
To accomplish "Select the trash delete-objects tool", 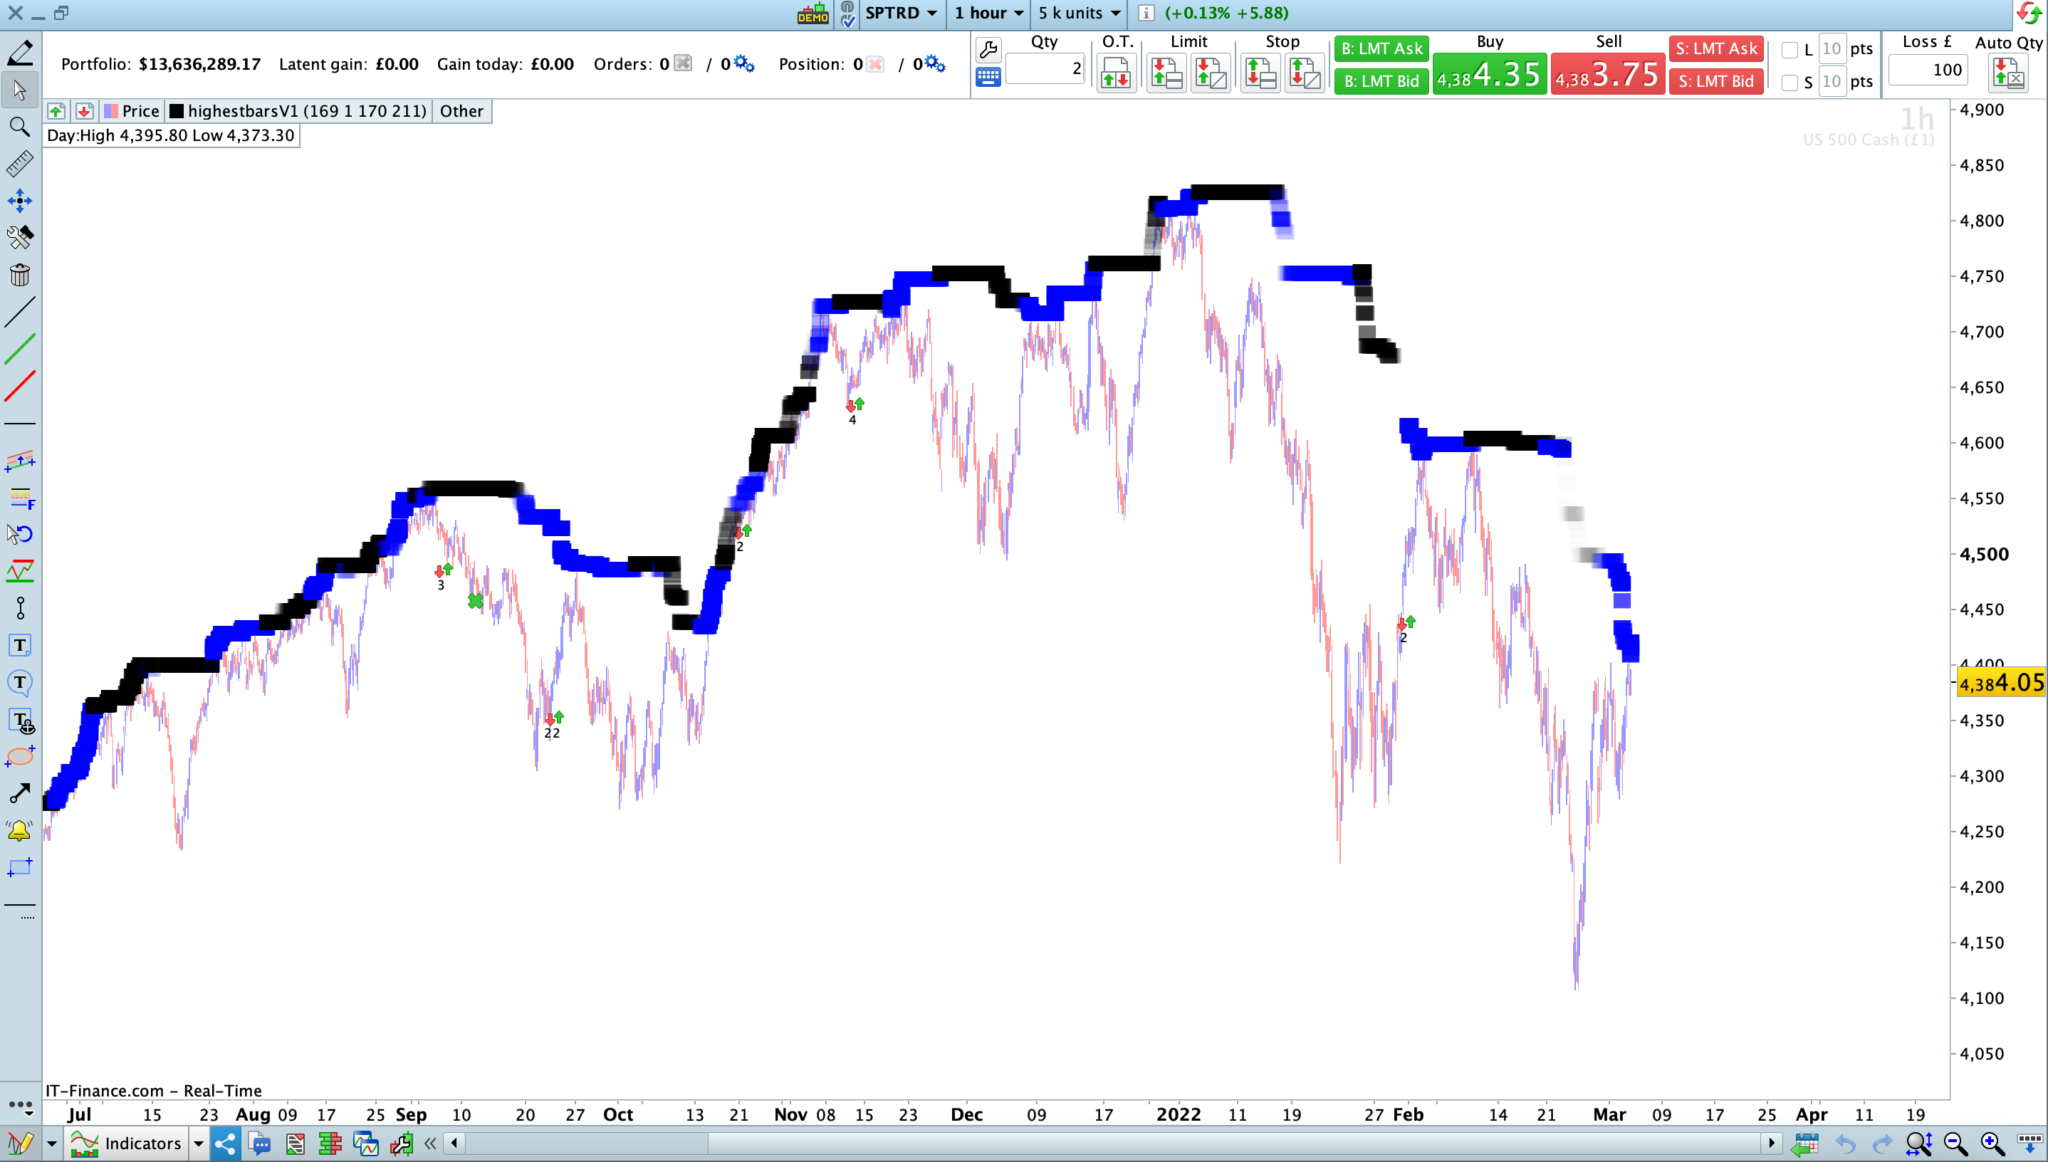I will (x=19, y=275).
